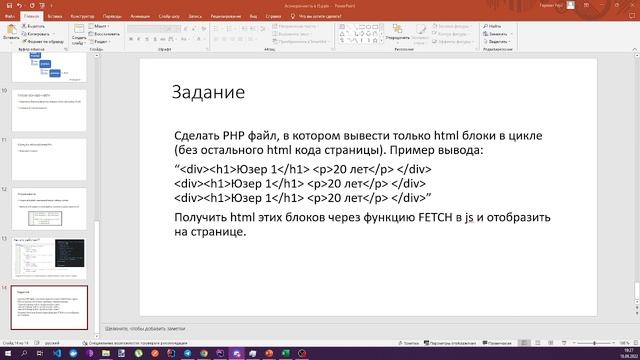Switch to slide sorter view

coord(538,343)
